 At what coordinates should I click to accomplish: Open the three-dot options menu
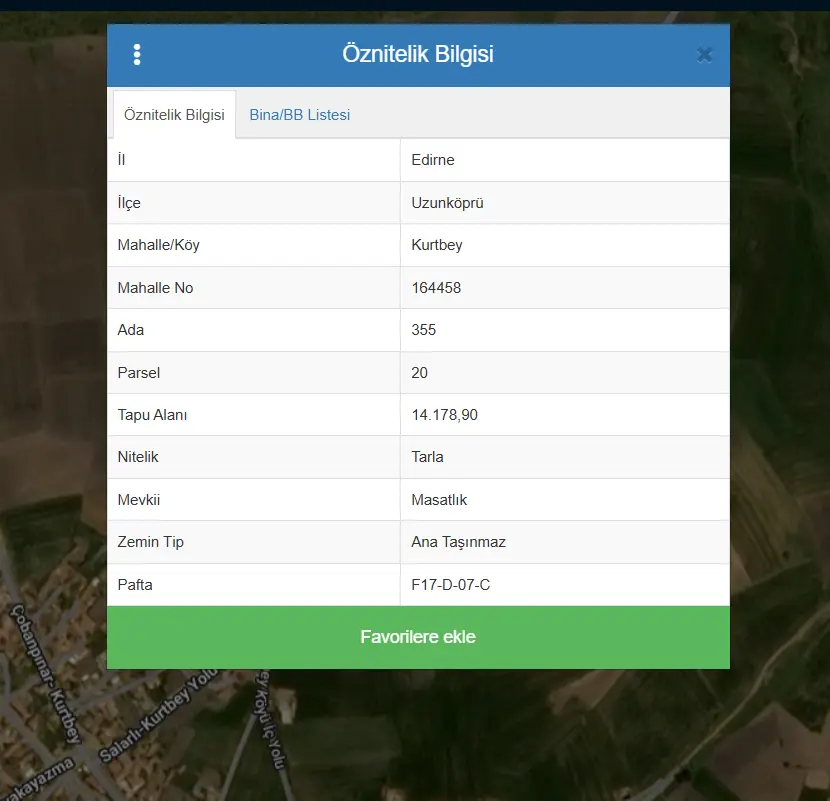point(137,55)
